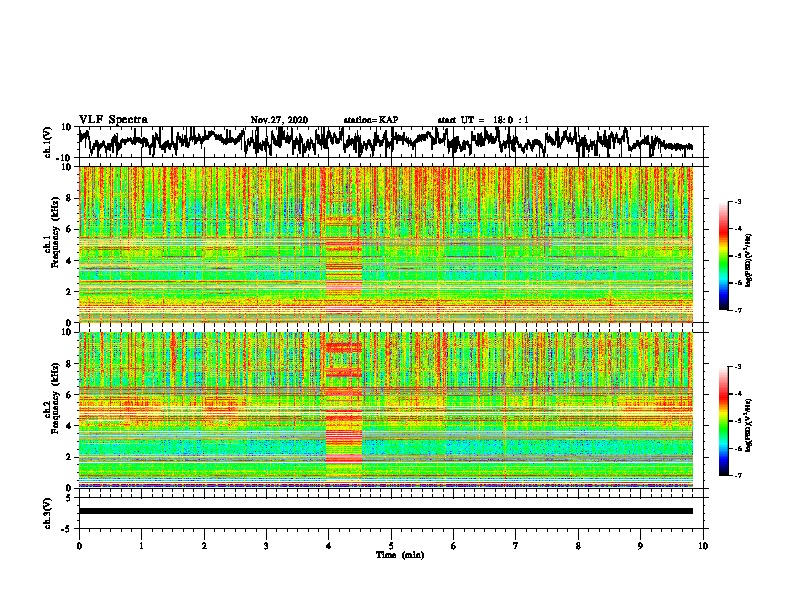Select the ch.1 spectrogram panel
This screenshot has height=612, width=792.
(x=385, y=244)
